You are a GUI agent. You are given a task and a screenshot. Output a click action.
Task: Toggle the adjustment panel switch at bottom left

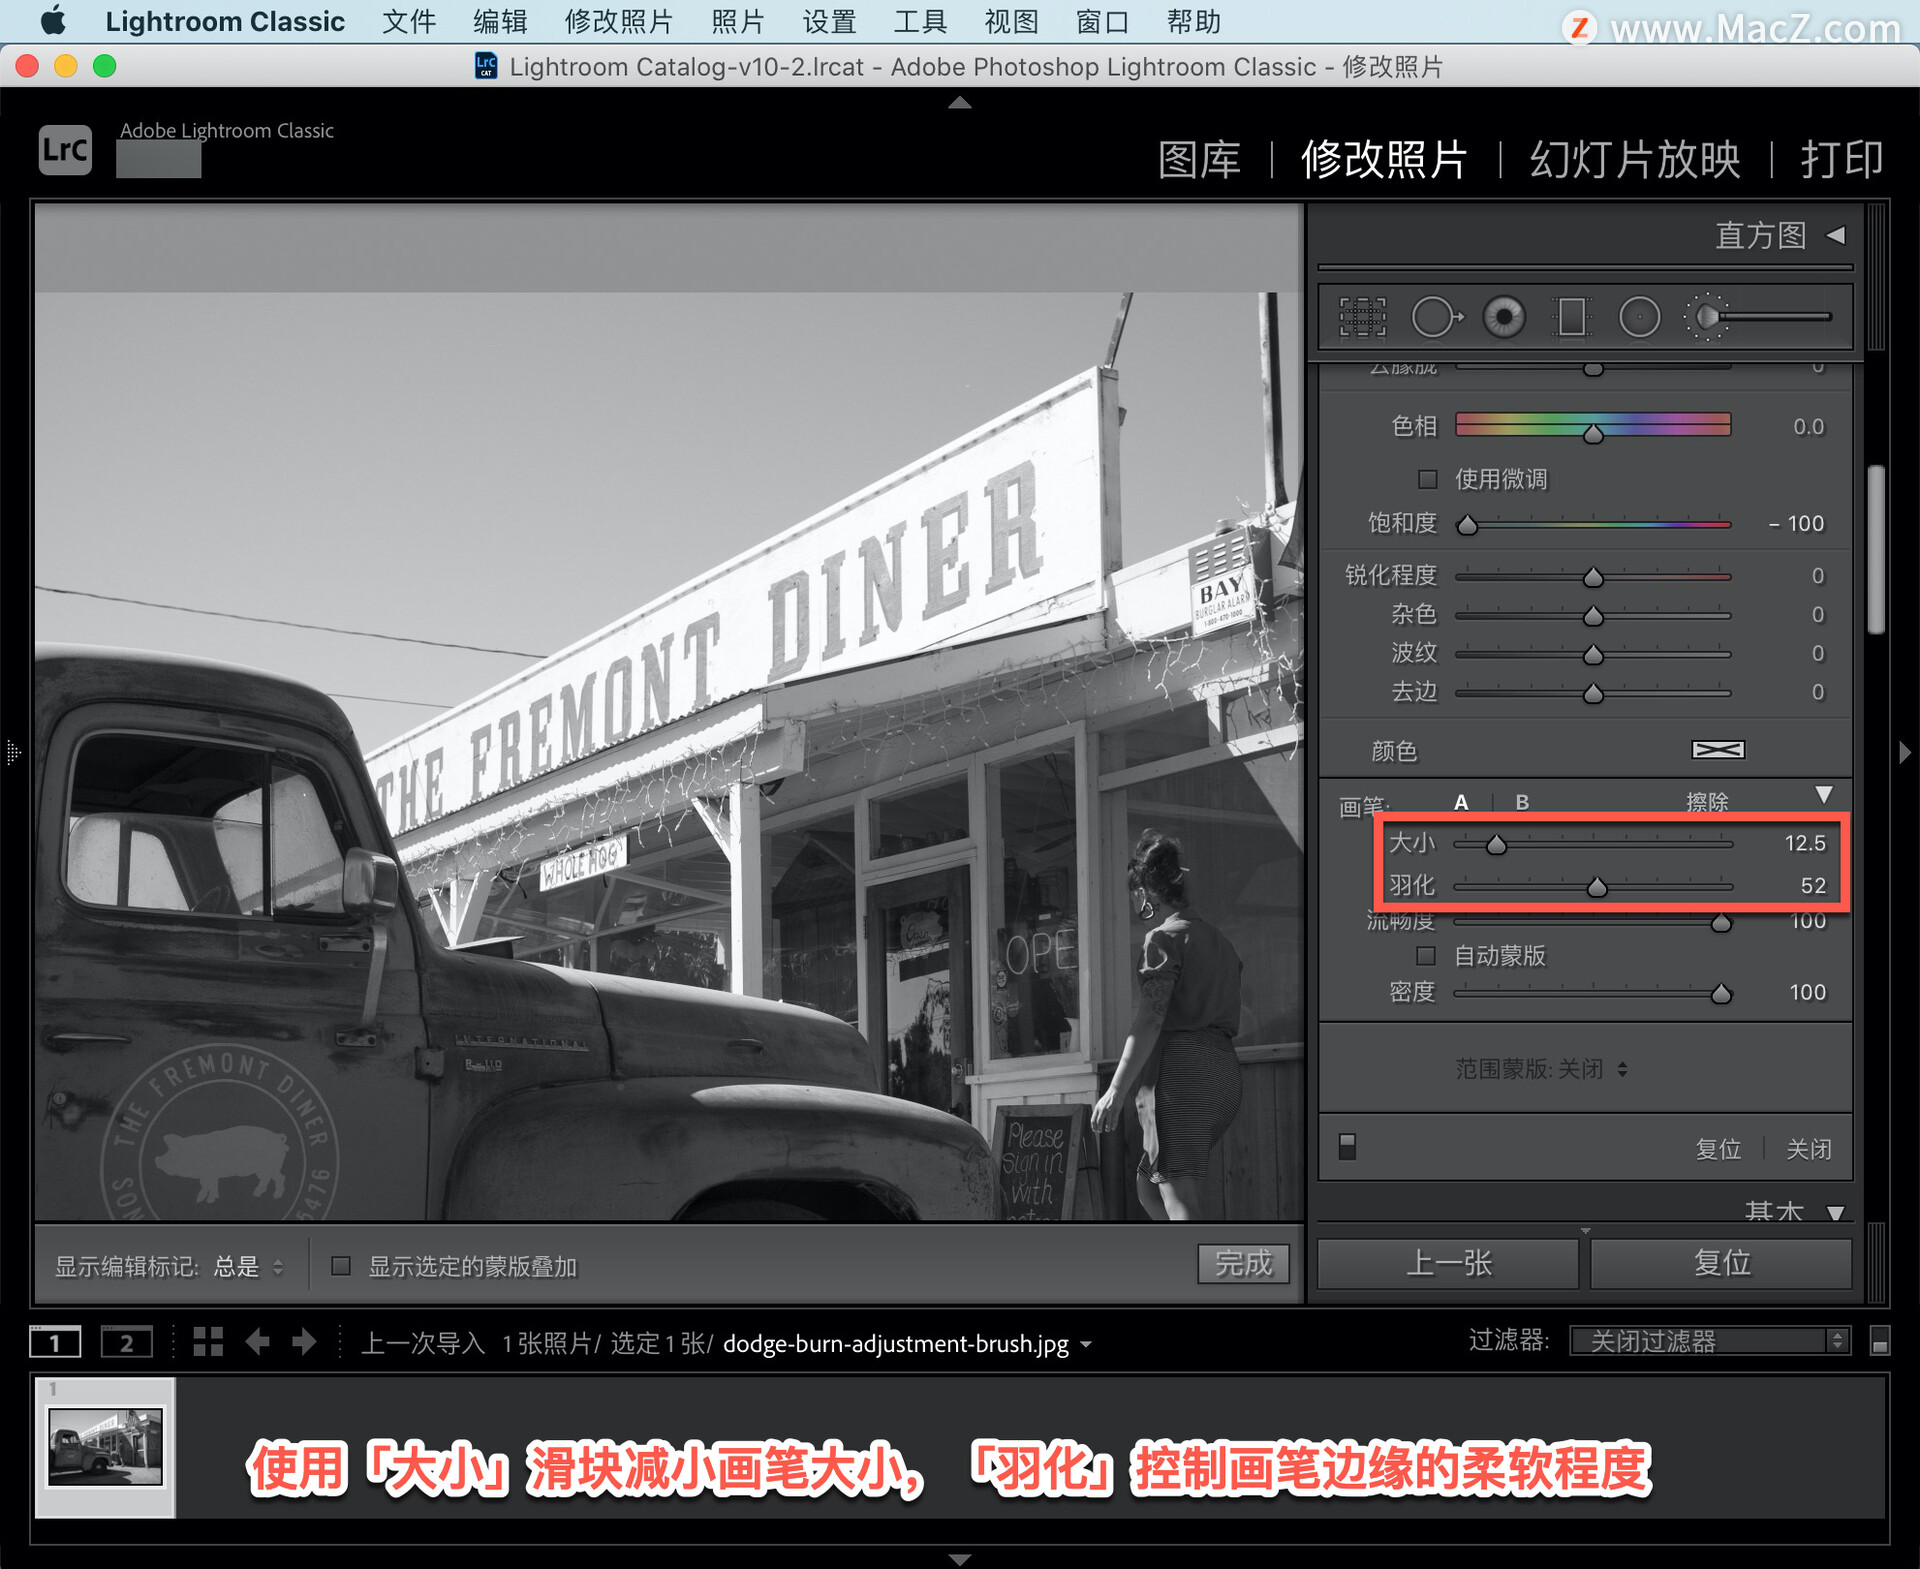pos(1347,1146)
